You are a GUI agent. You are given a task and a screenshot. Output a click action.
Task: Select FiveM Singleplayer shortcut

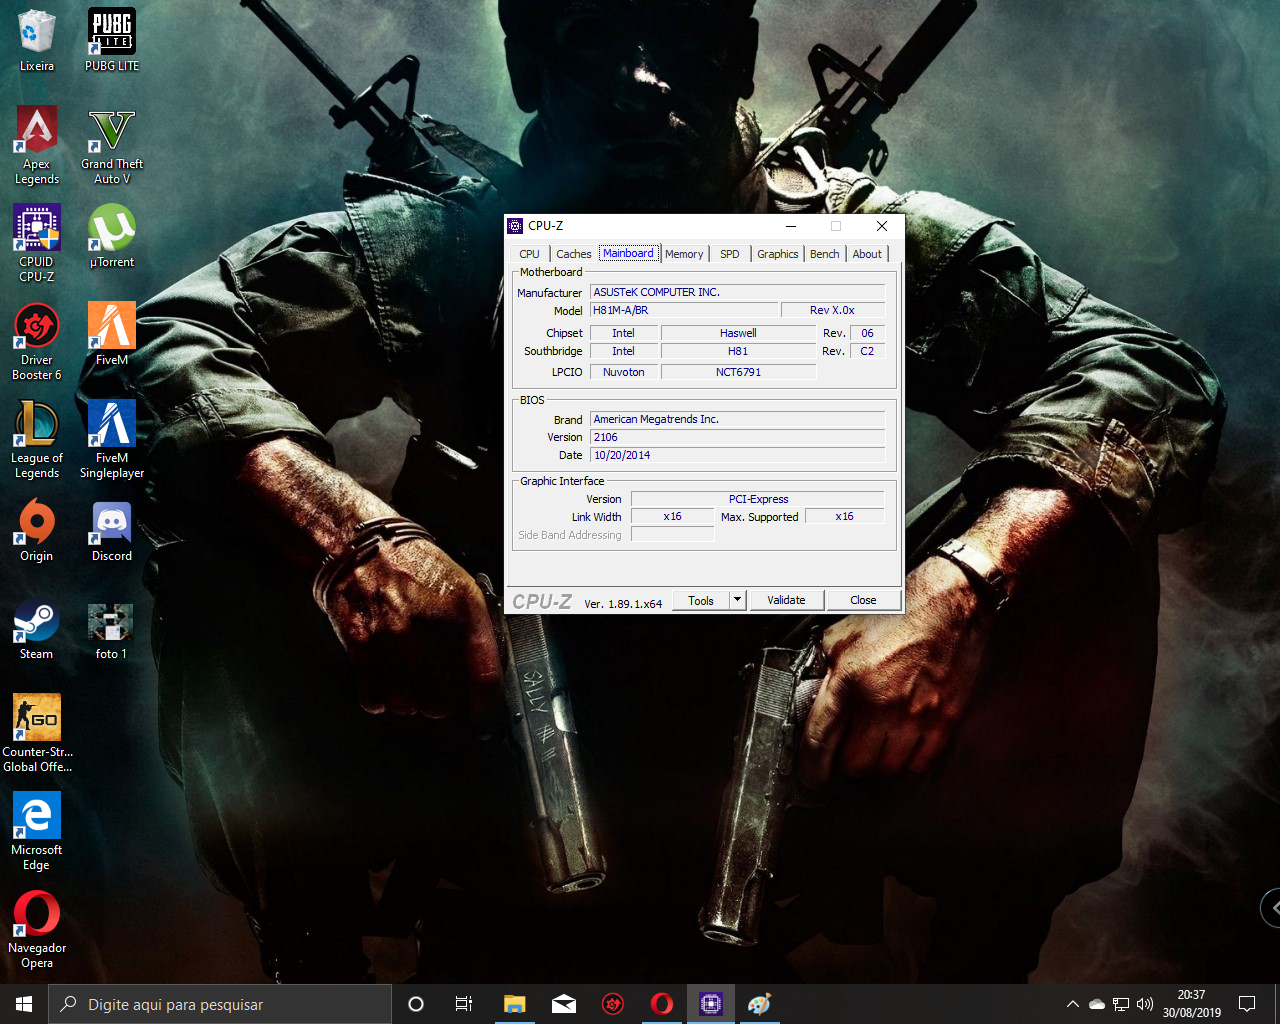coord(112,439)
